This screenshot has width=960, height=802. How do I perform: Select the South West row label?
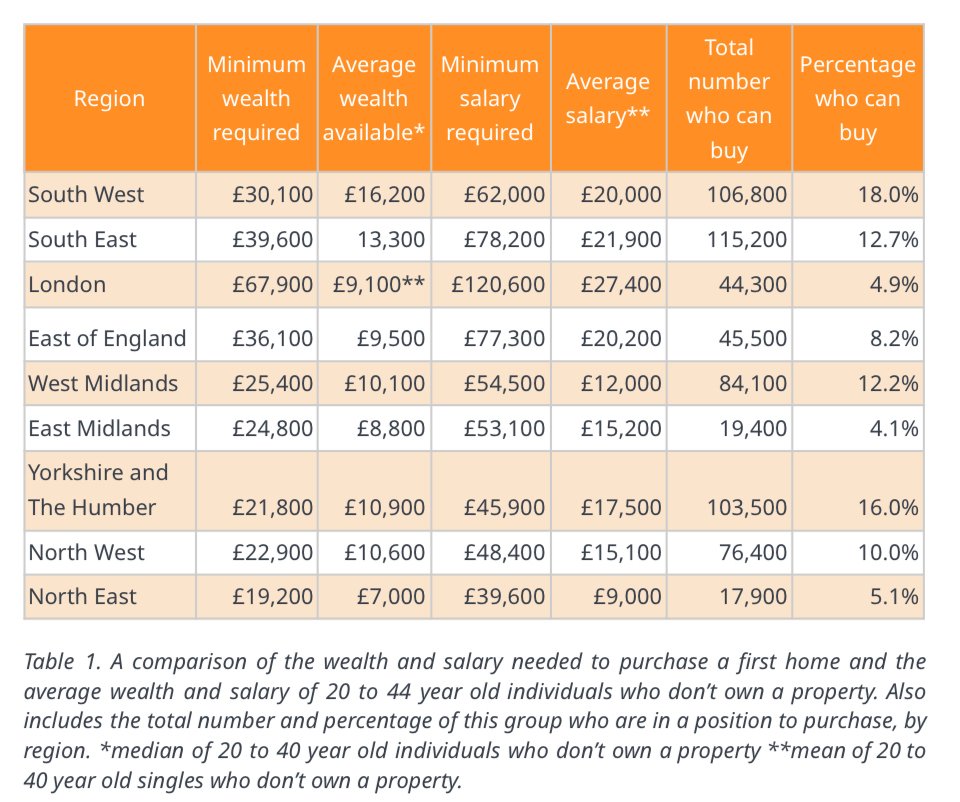(x=87, y=195)
